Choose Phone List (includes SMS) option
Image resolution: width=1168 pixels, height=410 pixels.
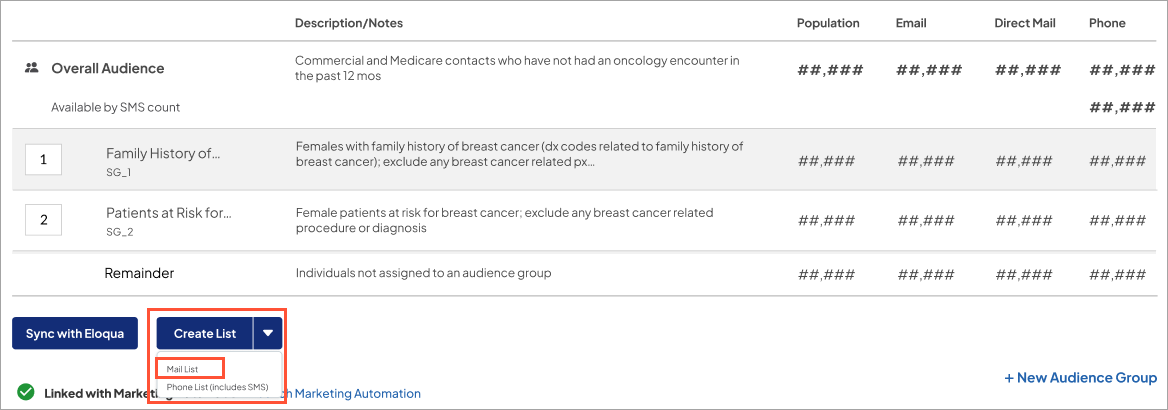[217, 386]
